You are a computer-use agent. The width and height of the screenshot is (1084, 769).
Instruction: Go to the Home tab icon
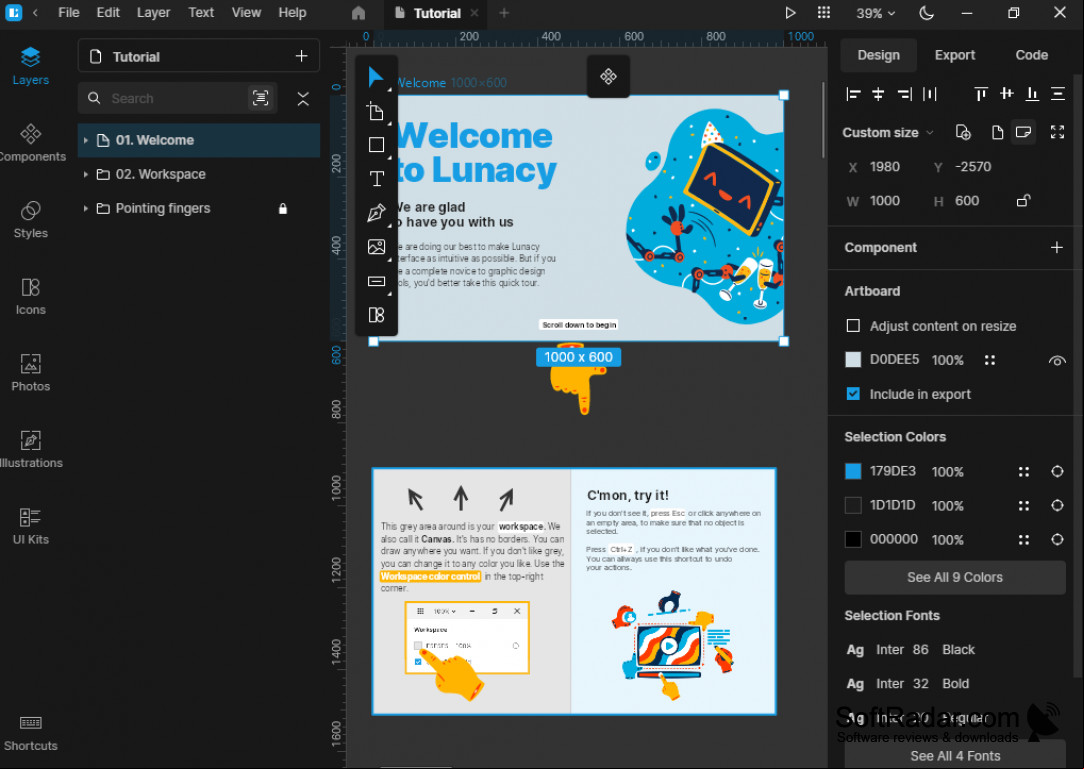(358, 13)
